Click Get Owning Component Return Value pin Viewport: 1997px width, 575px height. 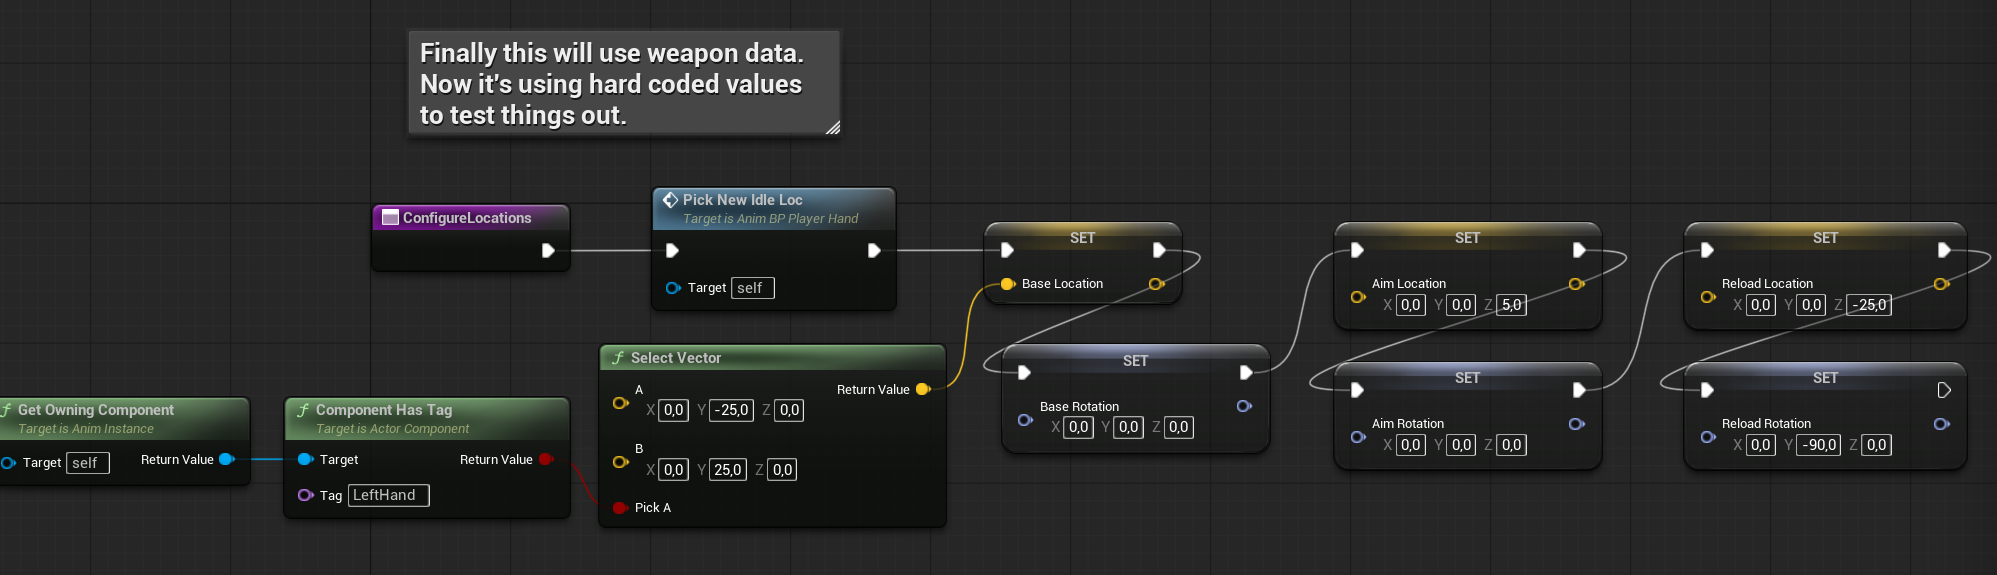tap(226, 460)
